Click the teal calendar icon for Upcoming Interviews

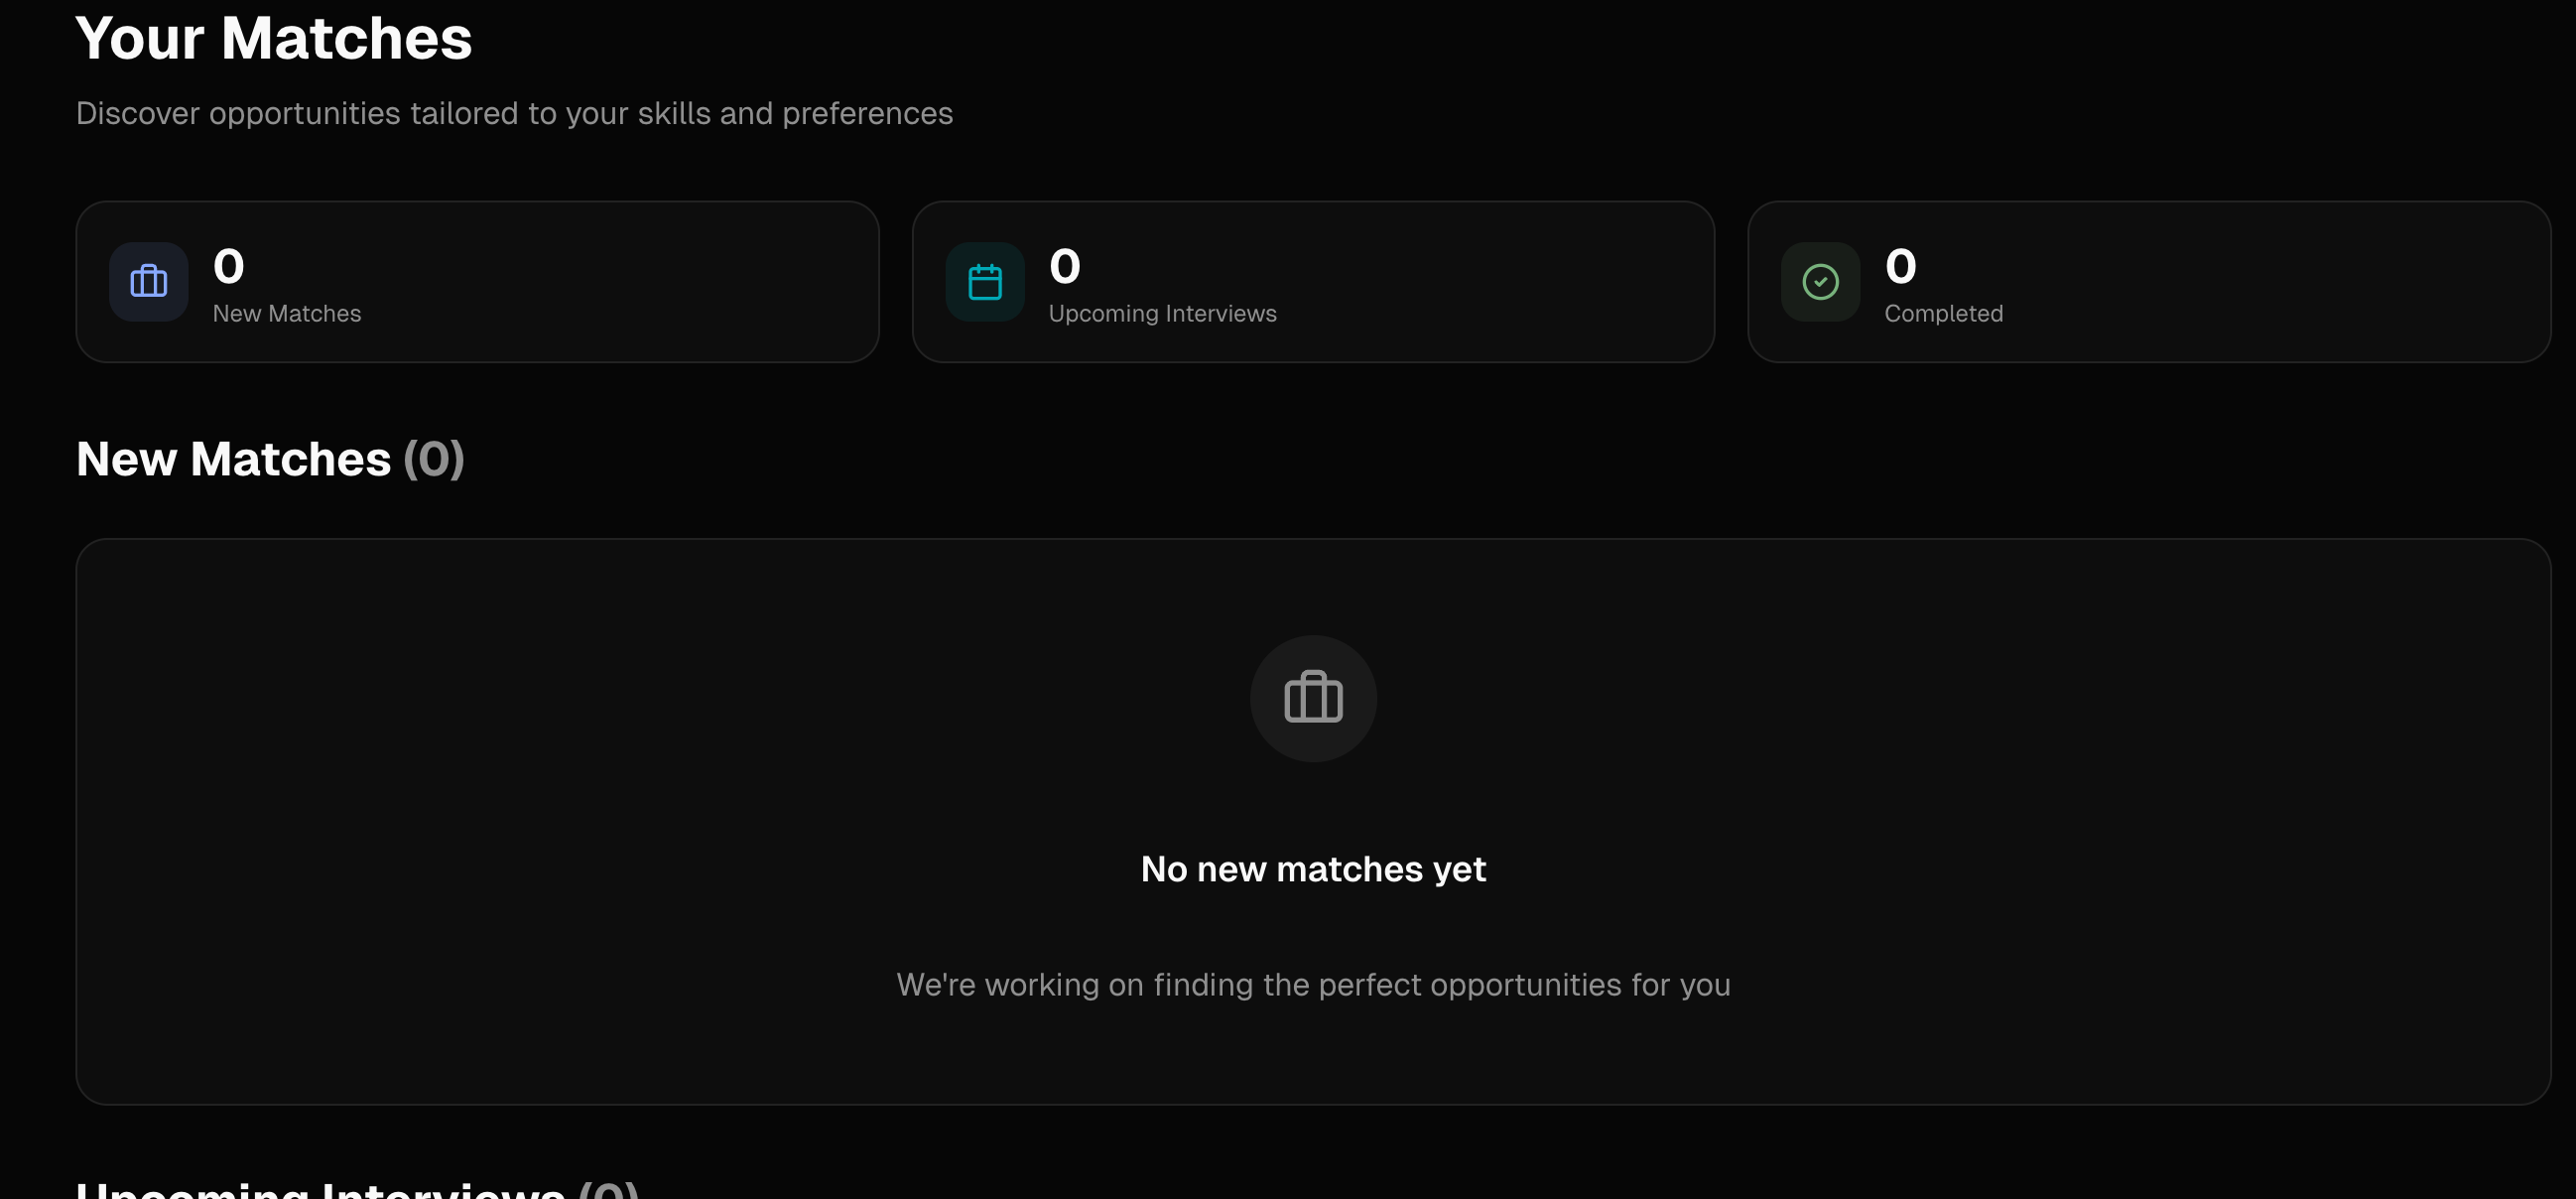pos(984,282)
